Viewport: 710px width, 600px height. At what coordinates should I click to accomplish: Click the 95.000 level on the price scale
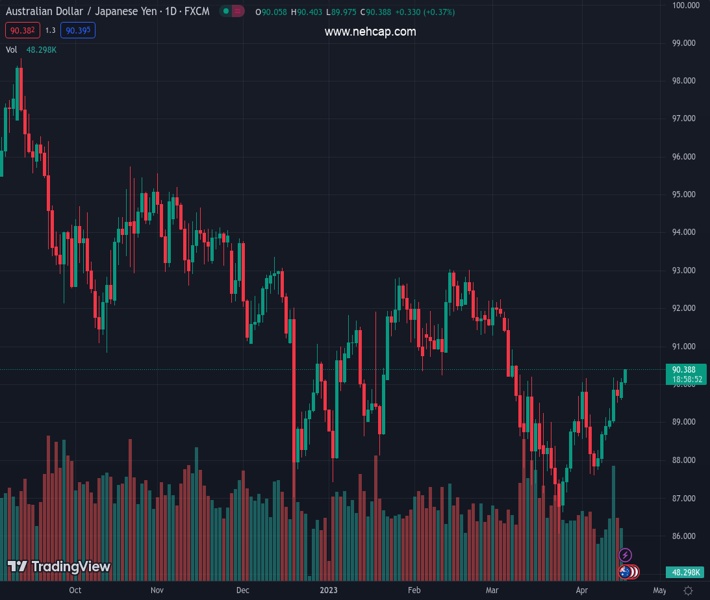(684, 195)
